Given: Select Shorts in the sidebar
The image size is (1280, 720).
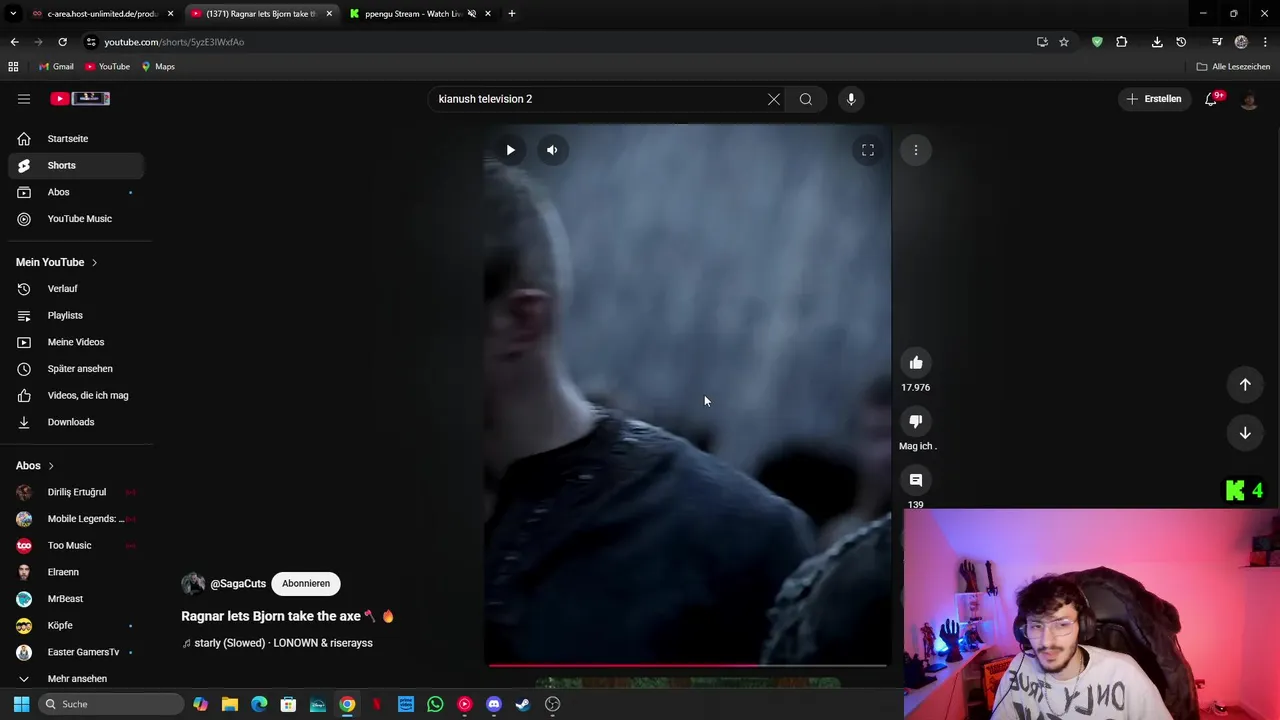Looking at the screenshot, I should 76,165.
